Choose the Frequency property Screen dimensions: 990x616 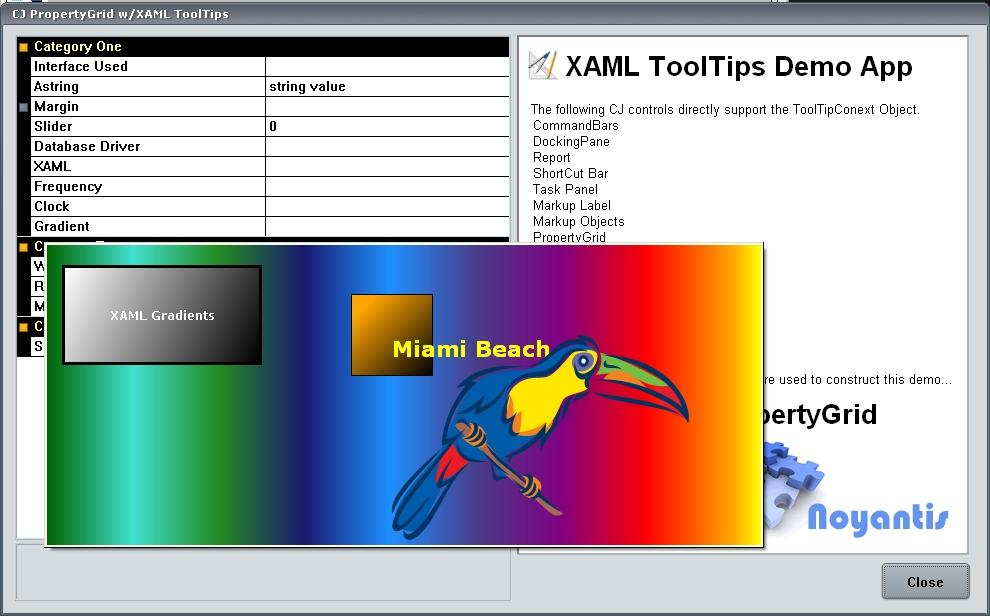point(148,187)
